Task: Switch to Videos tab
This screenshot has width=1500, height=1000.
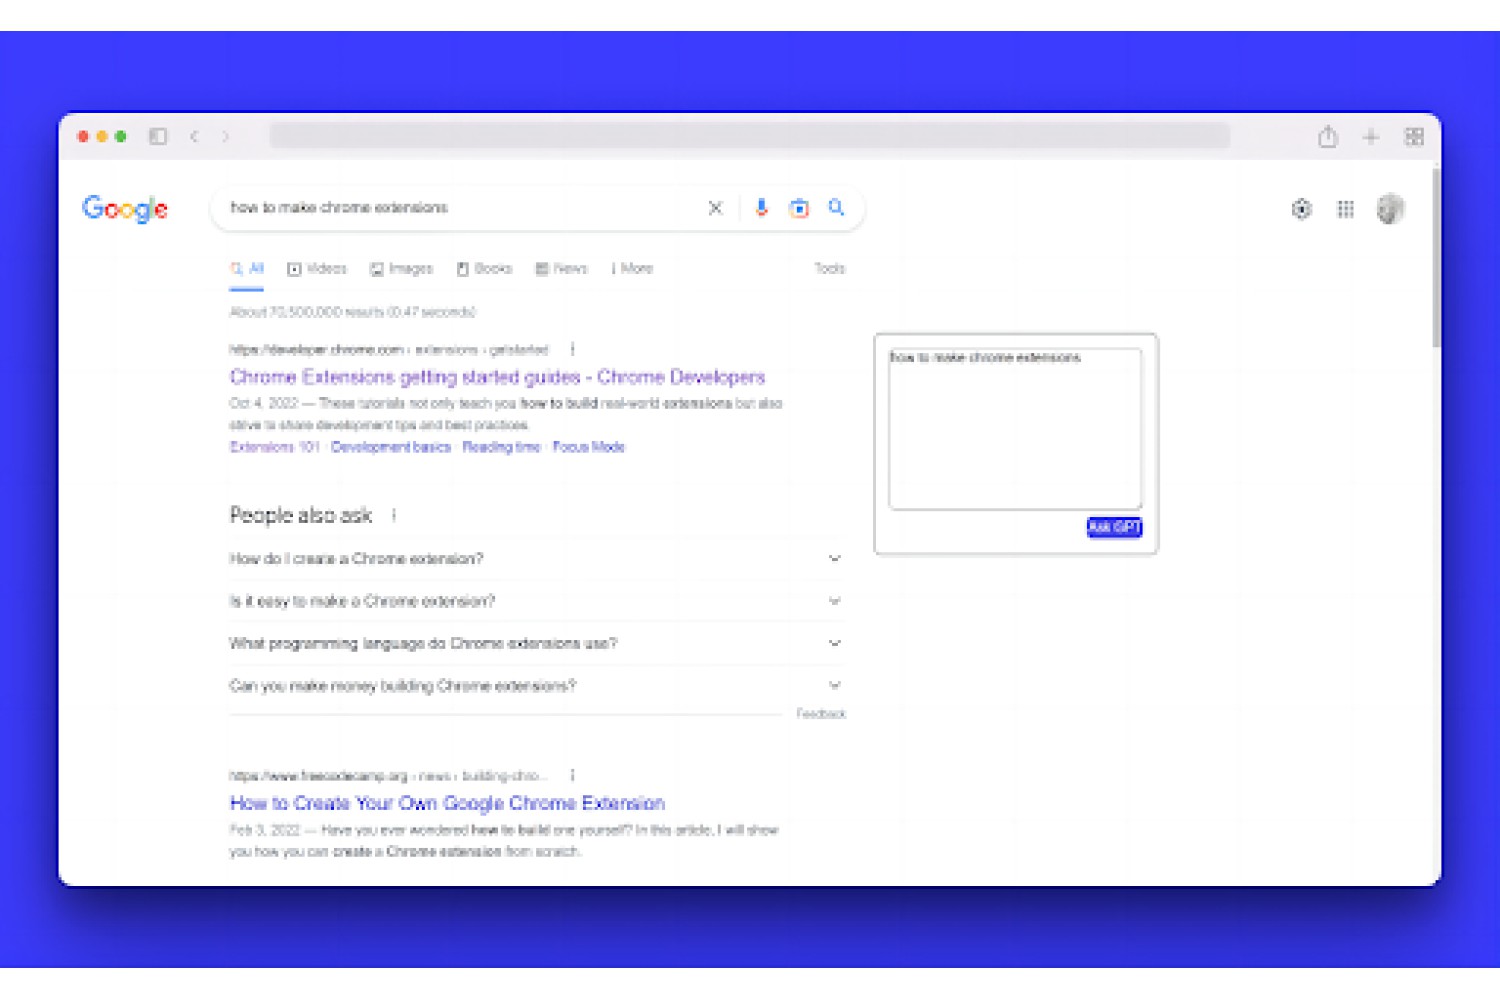Action: click(317, 268)
